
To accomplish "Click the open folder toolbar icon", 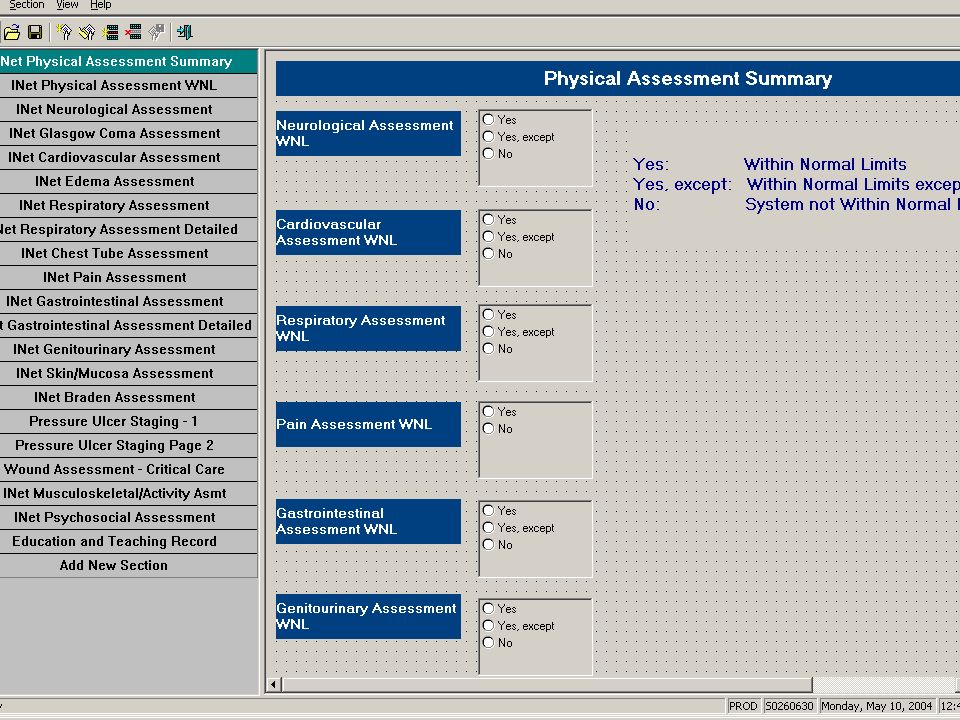I will [x=12, y=32].
